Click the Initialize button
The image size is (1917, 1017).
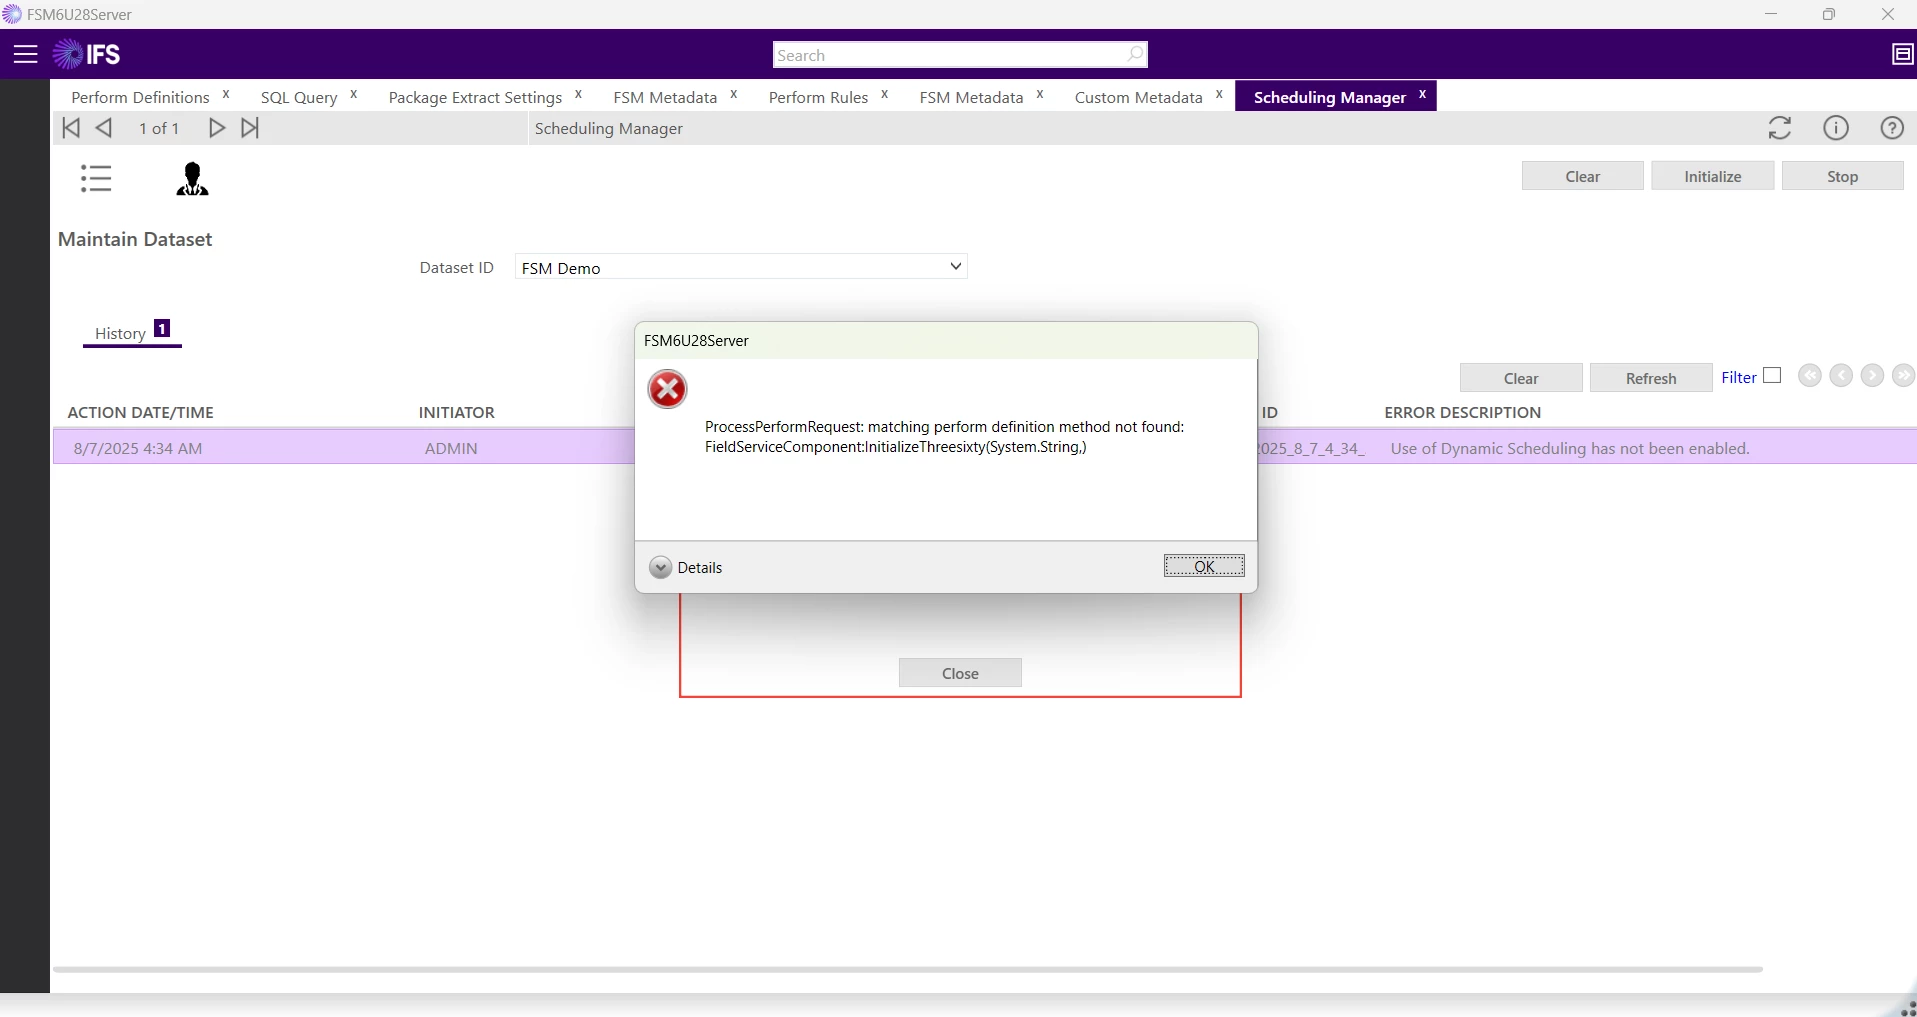pyautogui.click(x=1713, y=176)
